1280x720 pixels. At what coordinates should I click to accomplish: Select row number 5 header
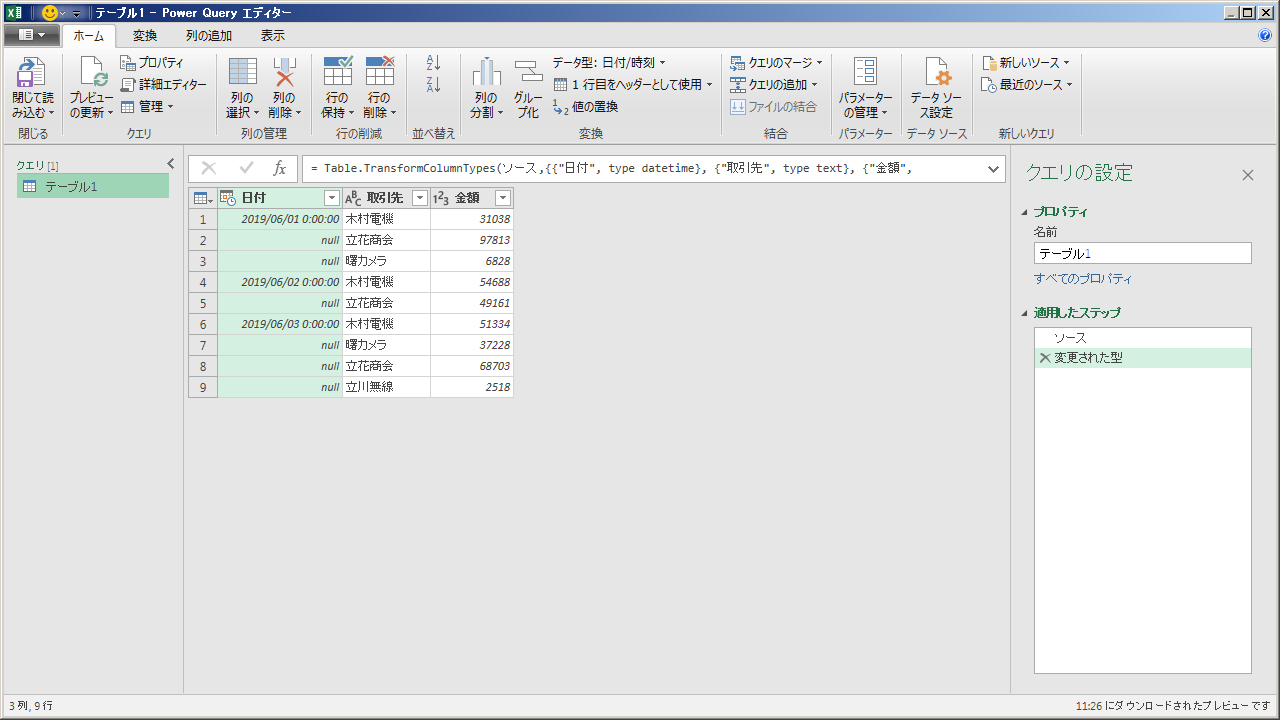coord(203,303)
